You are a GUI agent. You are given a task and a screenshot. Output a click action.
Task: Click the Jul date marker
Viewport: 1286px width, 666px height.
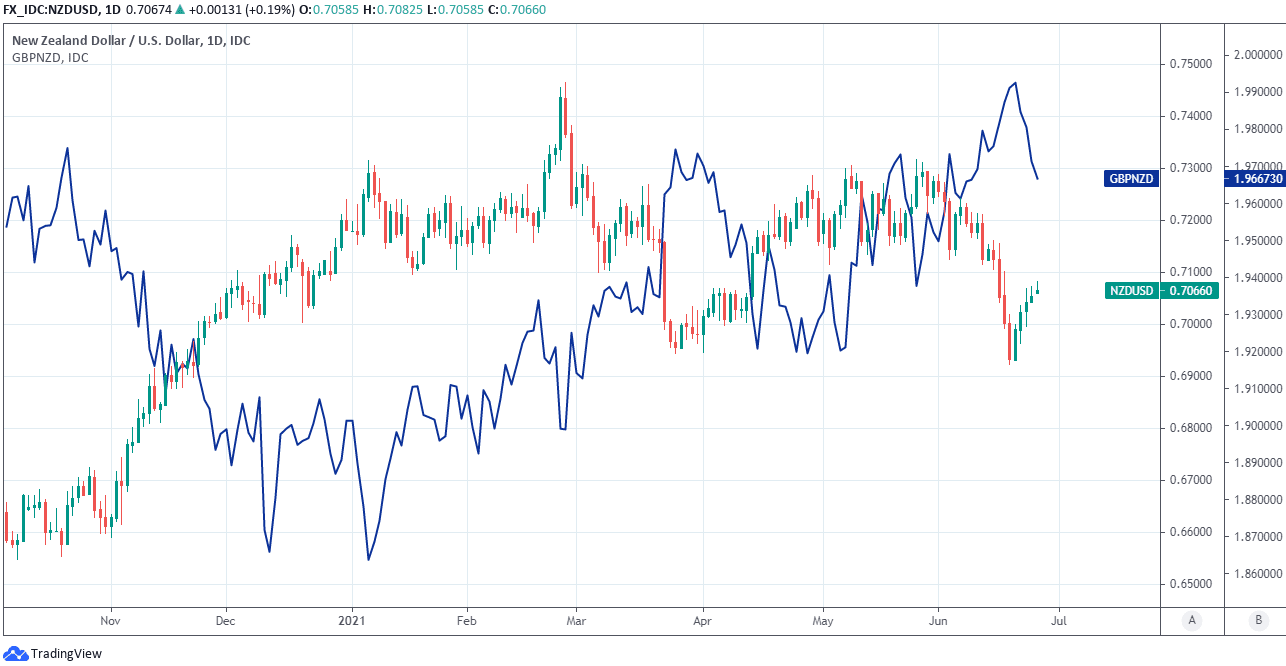1058,620
